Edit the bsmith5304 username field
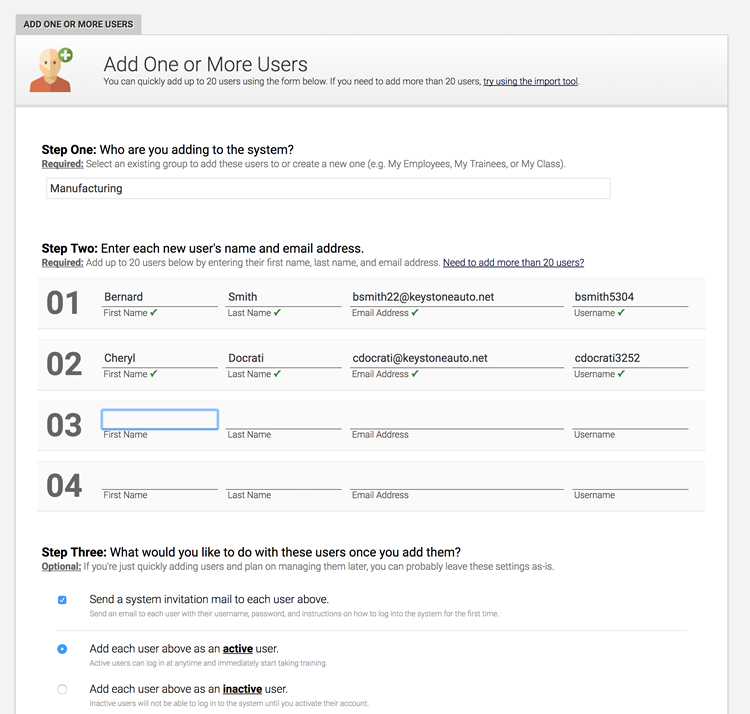The height and width of the screenshot is (714, 750). pos(630,297)
